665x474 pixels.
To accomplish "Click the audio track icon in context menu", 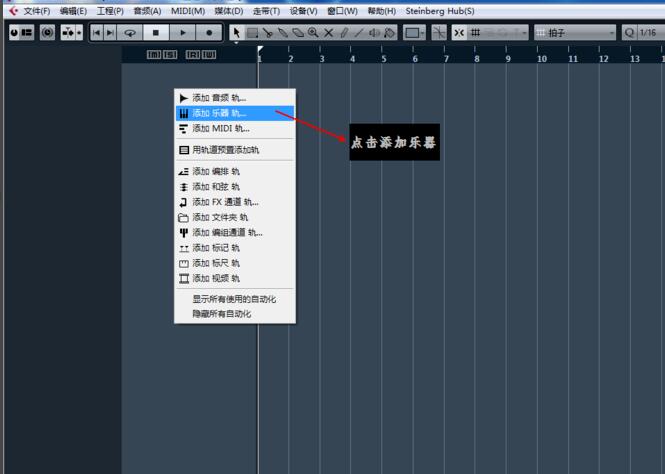I will point(183,98).
